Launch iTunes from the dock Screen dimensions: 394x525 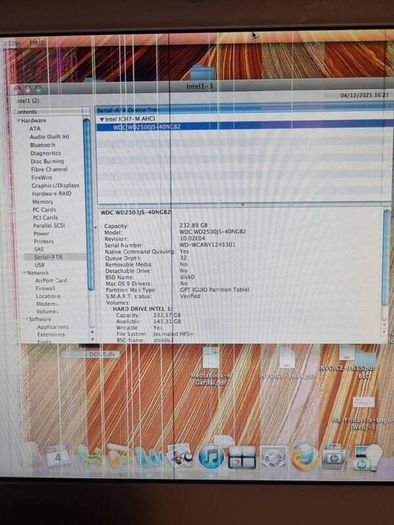[x=211, y=457]
